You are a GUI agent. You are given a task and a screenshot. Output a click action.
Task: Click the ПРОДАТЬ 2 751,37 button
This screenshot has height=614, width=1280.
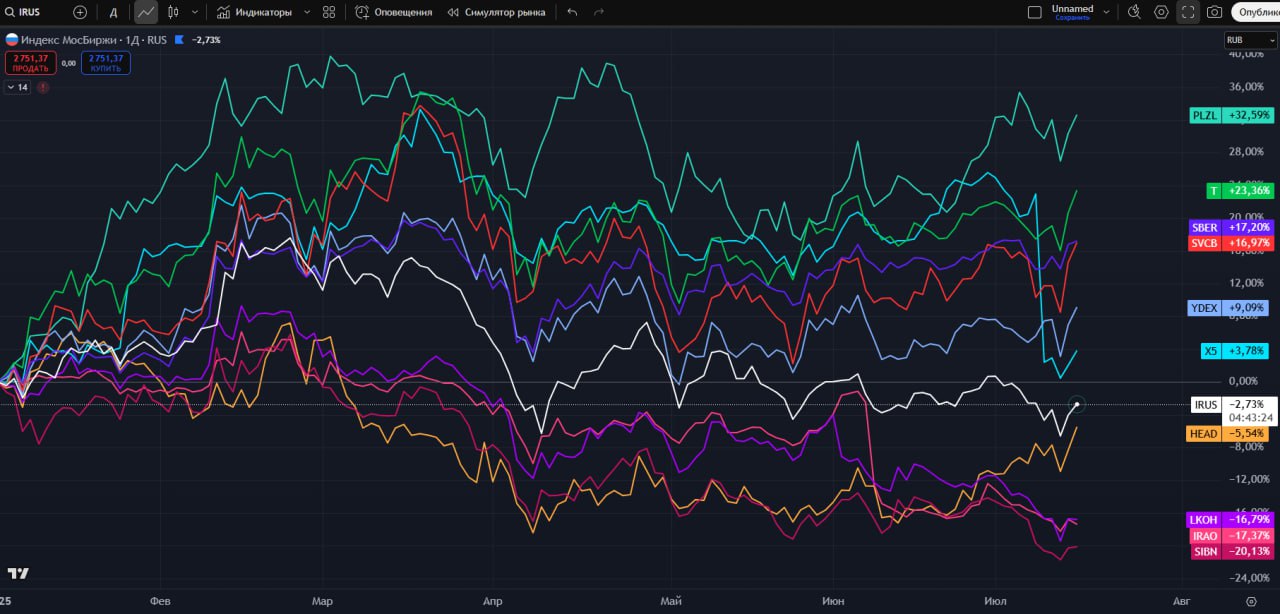point(29,62)
